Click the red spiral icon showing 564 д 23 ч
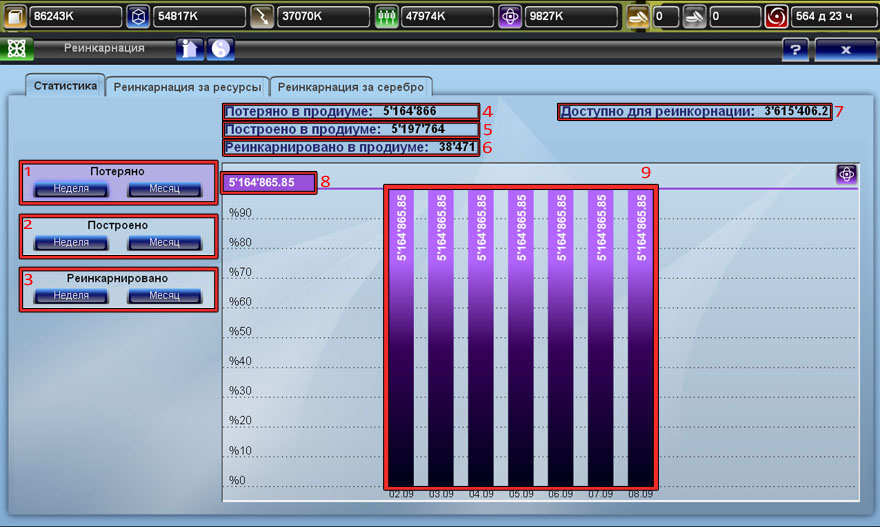Image resolution: width=880 pixels, height=527 pixels. coord(776,17)
